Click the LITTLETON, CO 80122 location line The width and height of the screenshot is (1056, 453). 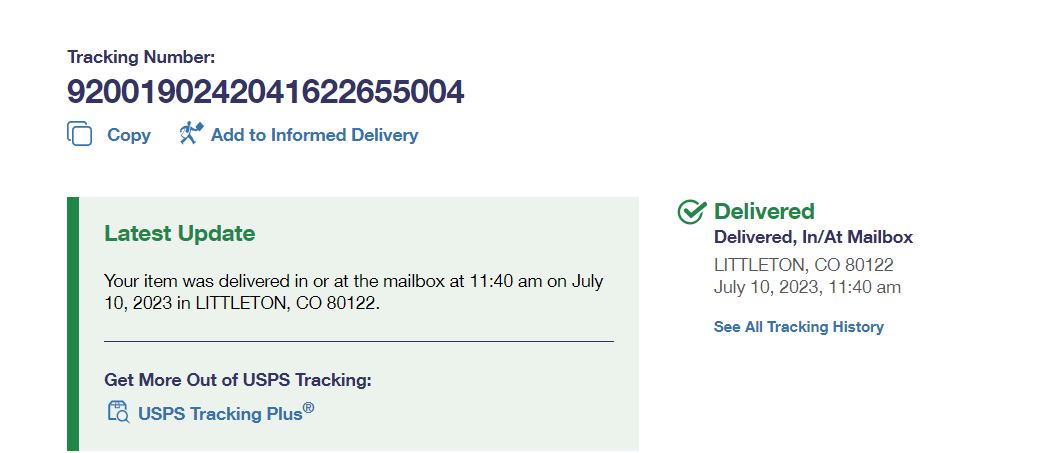tap(803, 265)
